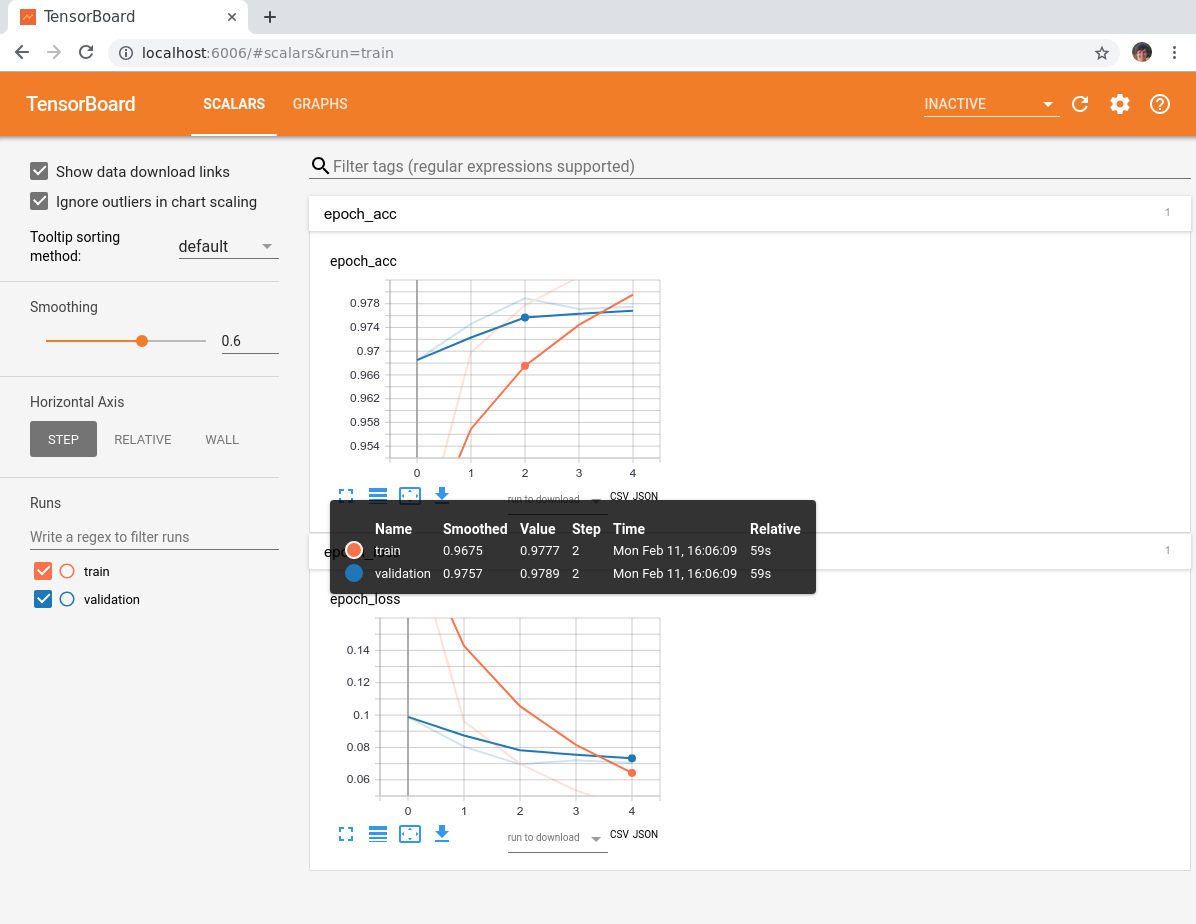Viewport: 1196px width, 924px height.
Task: Fit domain to data on epoch_acc chart
Action: pos(410,495)
